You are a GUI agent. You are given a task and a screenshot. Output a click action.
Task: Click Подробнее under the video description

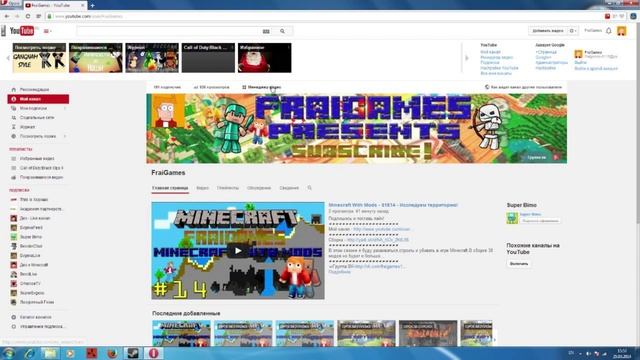point(340,272)
